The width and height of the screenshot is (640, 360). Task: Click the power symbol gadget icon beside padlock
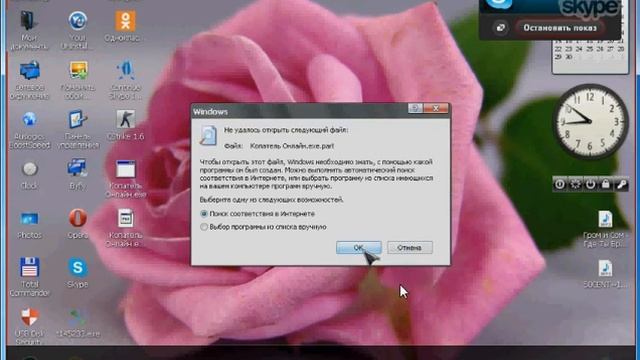pyautogui.click(x=590, y=184)
